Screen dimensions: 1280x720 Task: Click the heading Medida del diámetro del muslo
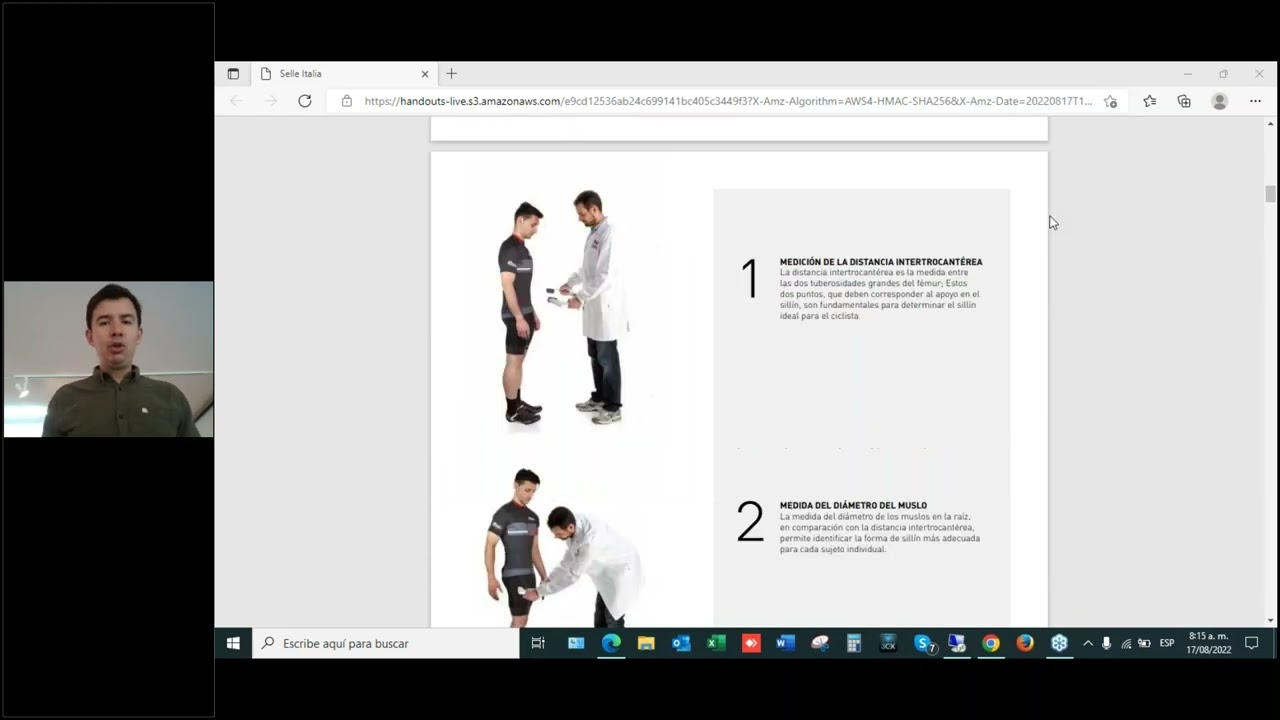click(853, 506)
